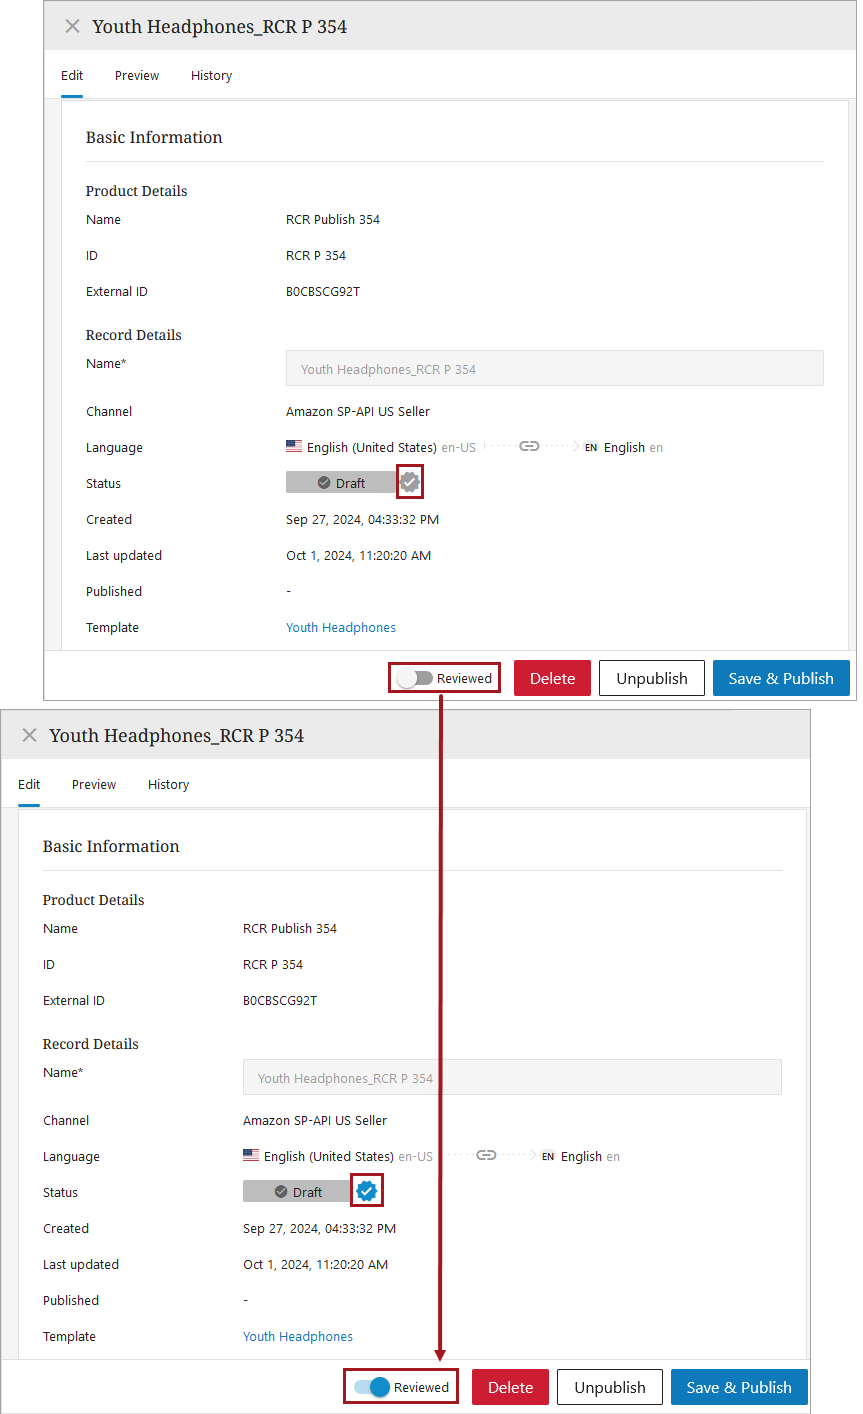Image resolution: width=863 pixels, height=1414 pixels.
Task: Click Unpublish in the lower panel
Action: [x=610, y=1388]
